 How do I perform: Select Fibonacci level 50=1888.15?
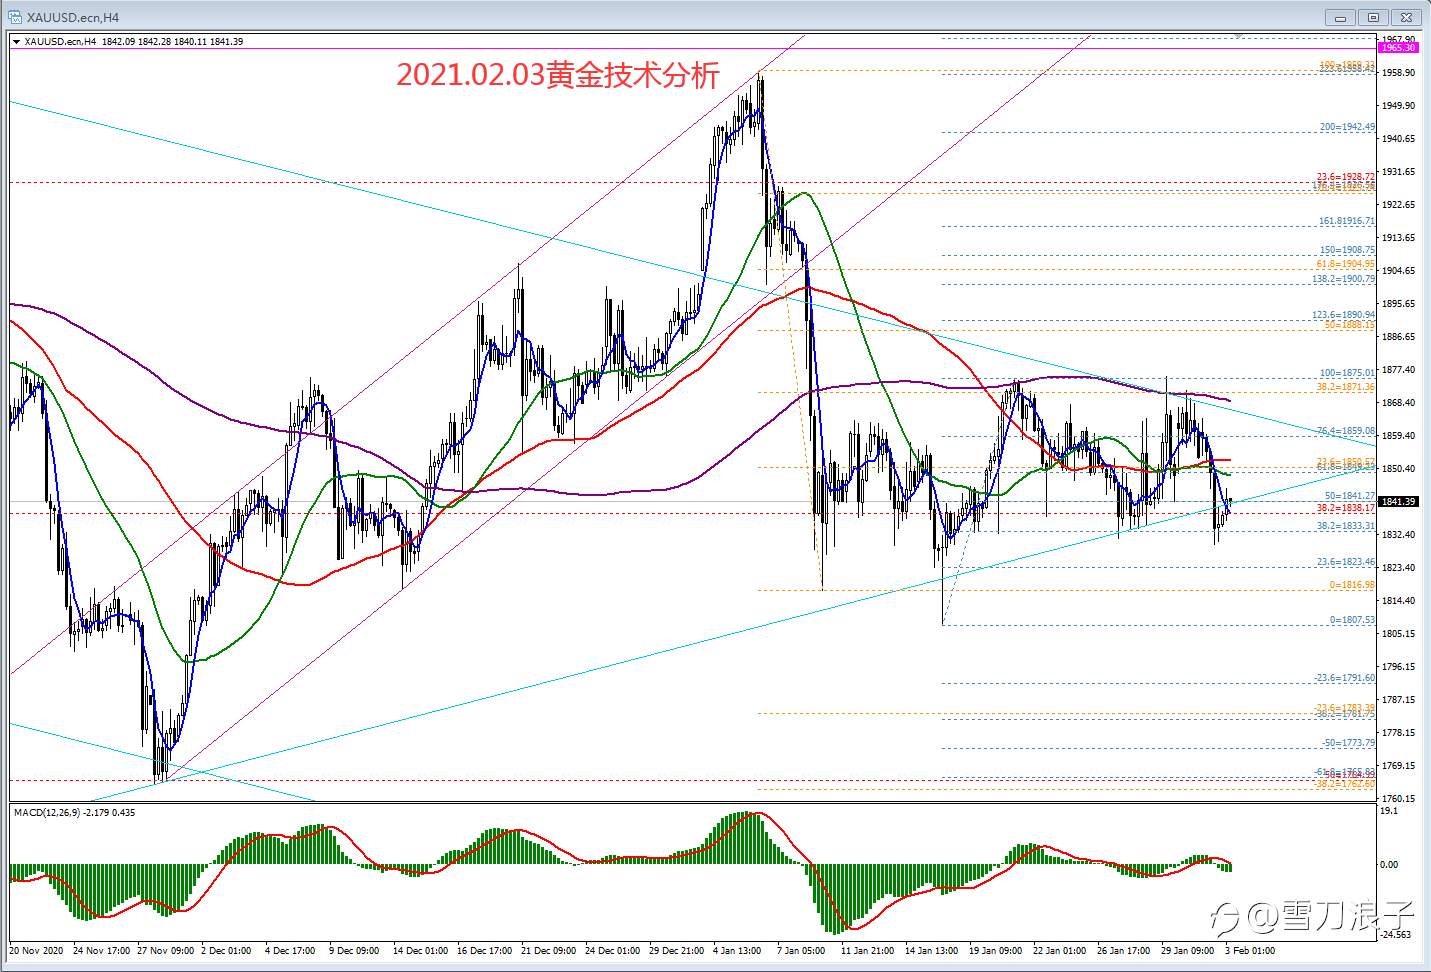1350,325
